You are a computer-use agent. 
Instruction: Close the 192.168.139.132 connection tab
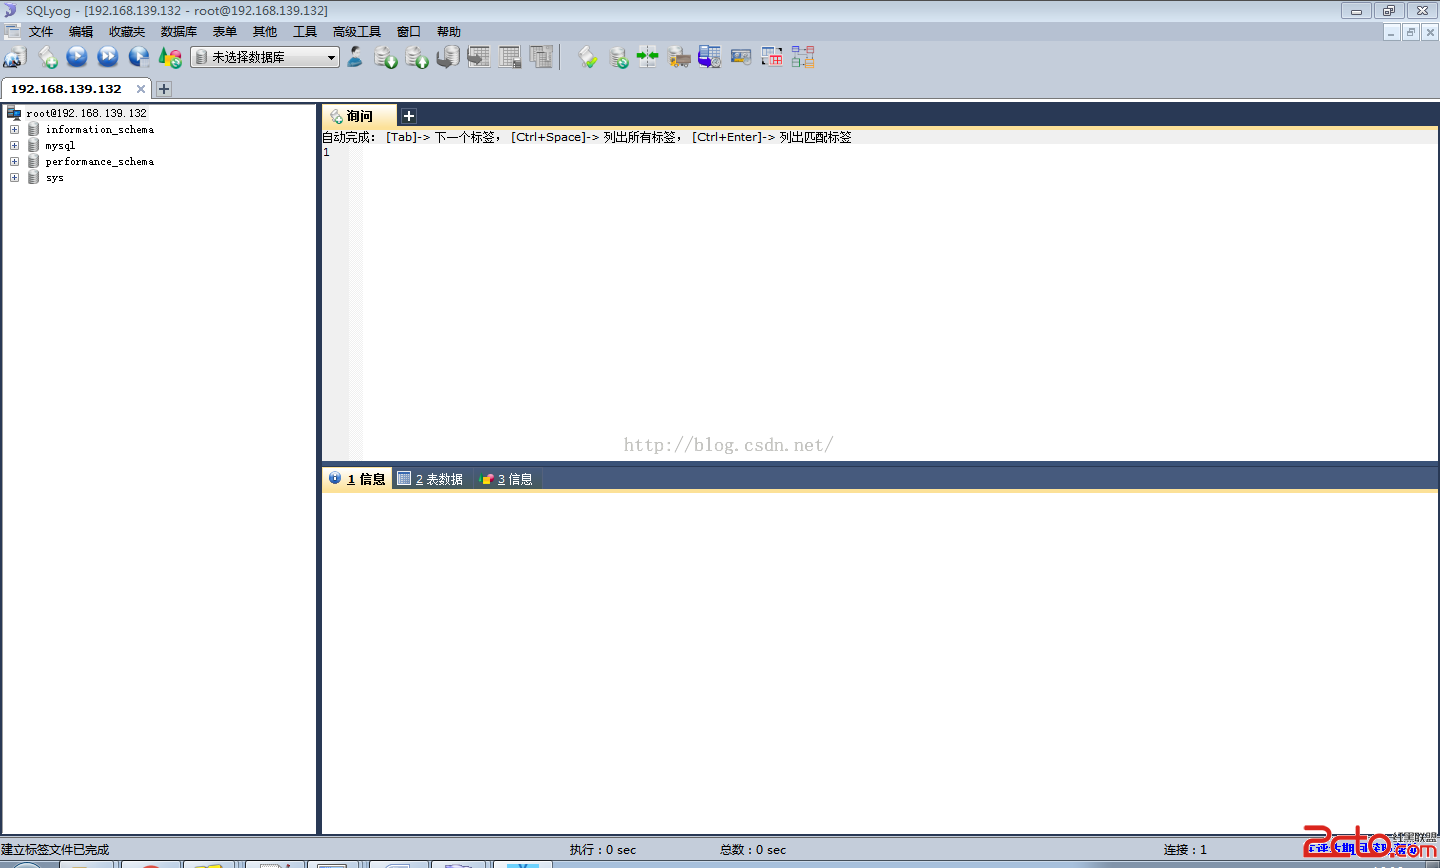141,89
